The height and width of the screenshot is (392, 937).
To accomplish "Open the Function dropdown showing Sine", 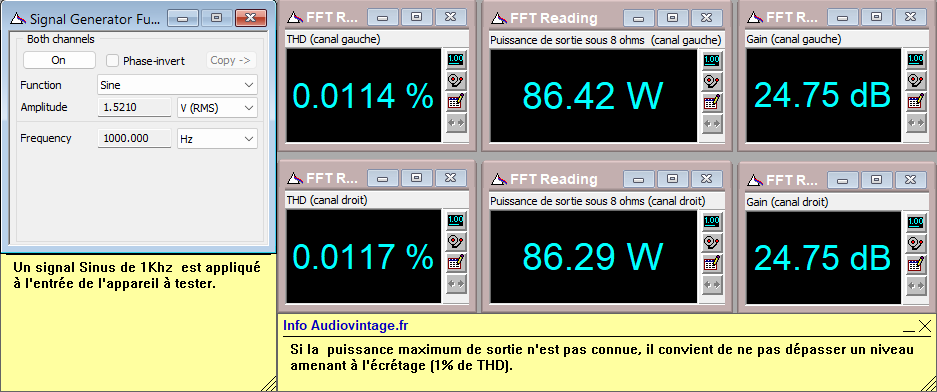I will (177, 85).
